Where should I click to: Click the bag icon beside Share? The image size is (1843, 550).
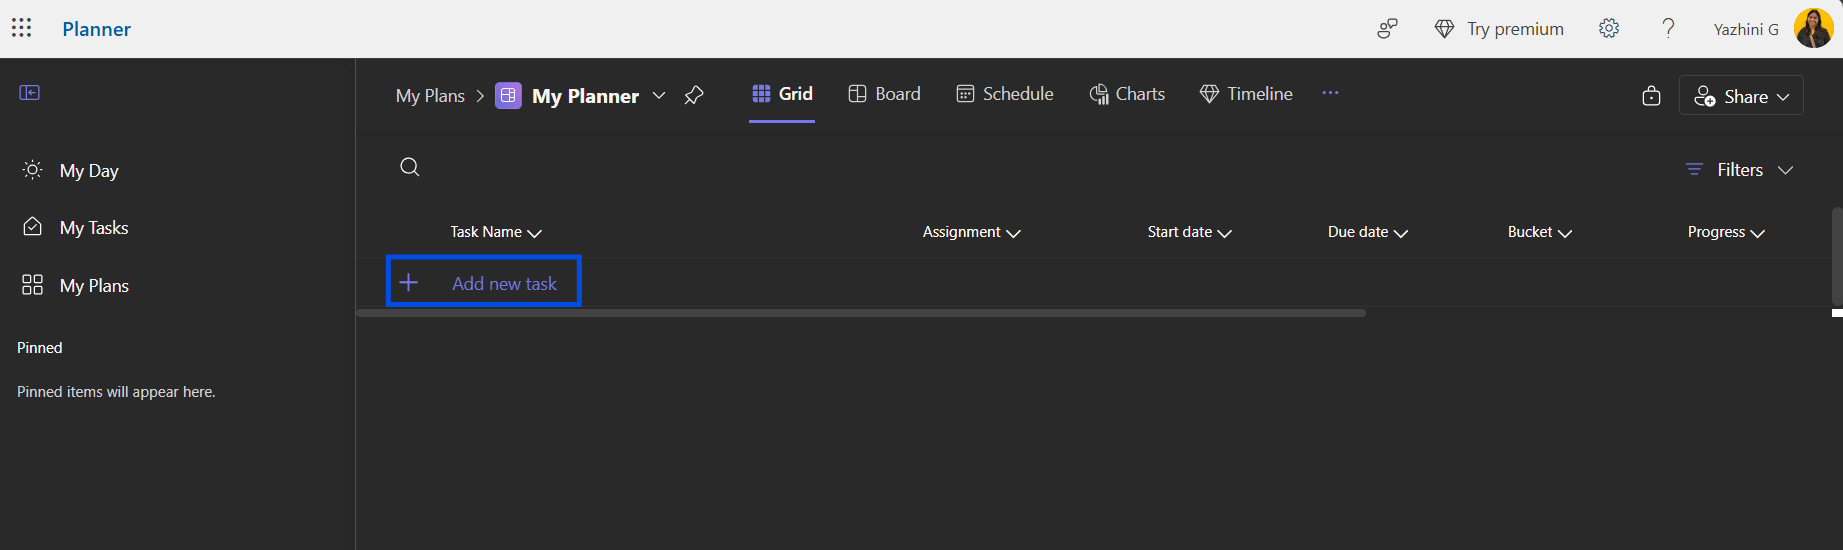click(1651, 96)
